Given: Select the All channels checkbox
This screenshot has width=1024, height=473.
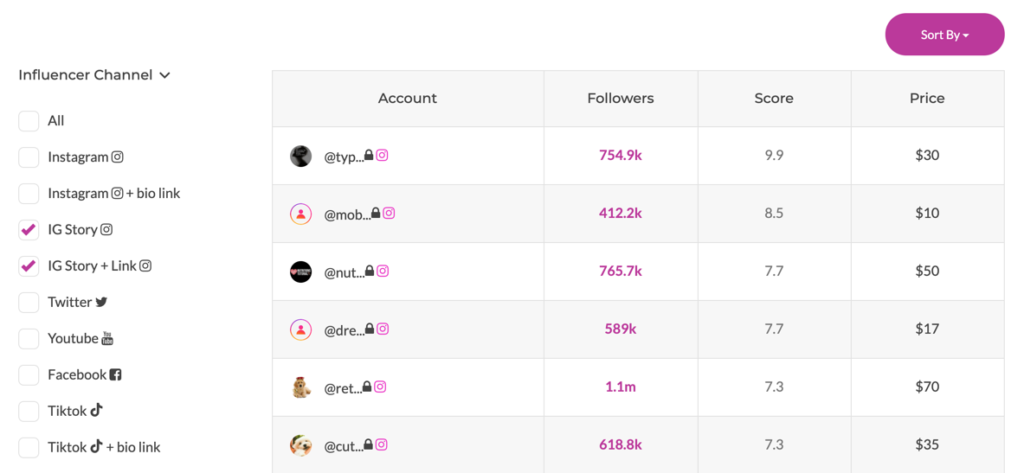Looking at the screenshot, I should click(x=29, y=121).
